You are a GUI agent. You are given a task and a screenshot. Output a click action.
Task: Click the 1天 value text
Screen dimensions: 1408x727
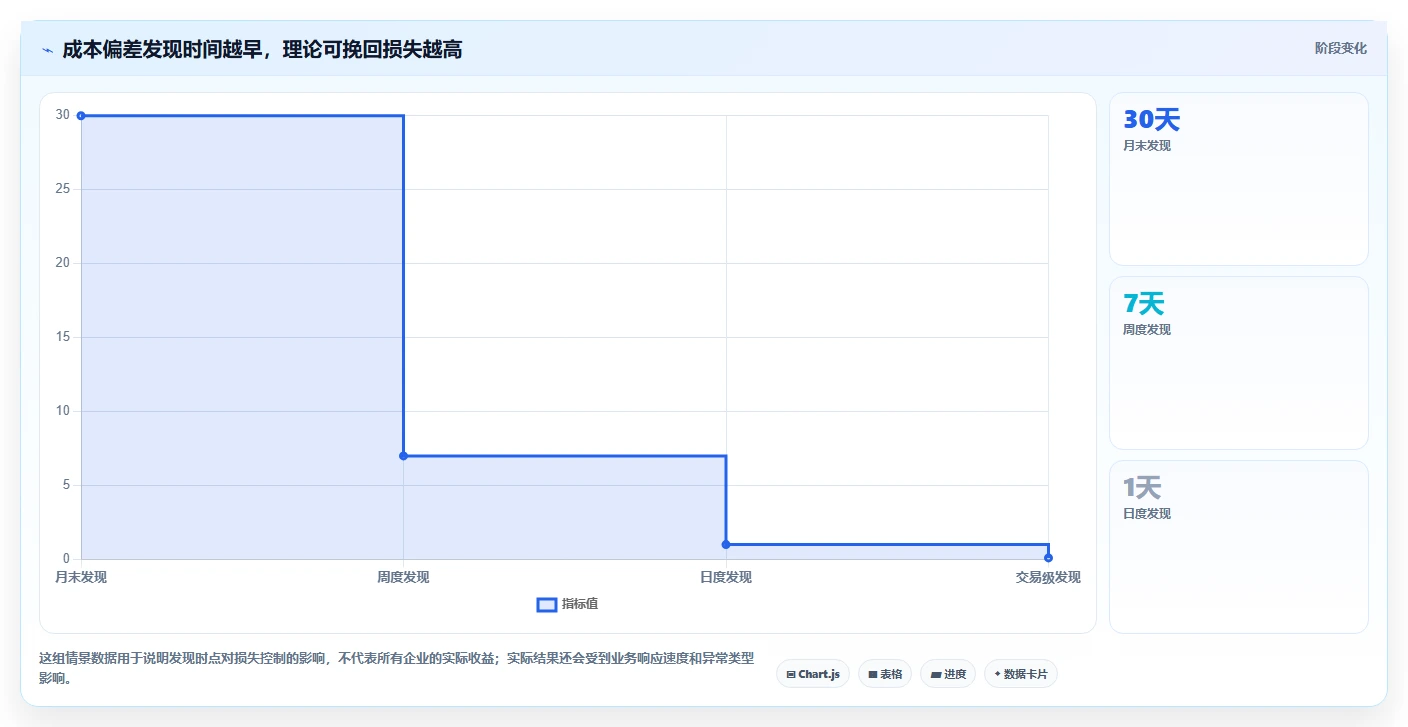(1142, 488)
